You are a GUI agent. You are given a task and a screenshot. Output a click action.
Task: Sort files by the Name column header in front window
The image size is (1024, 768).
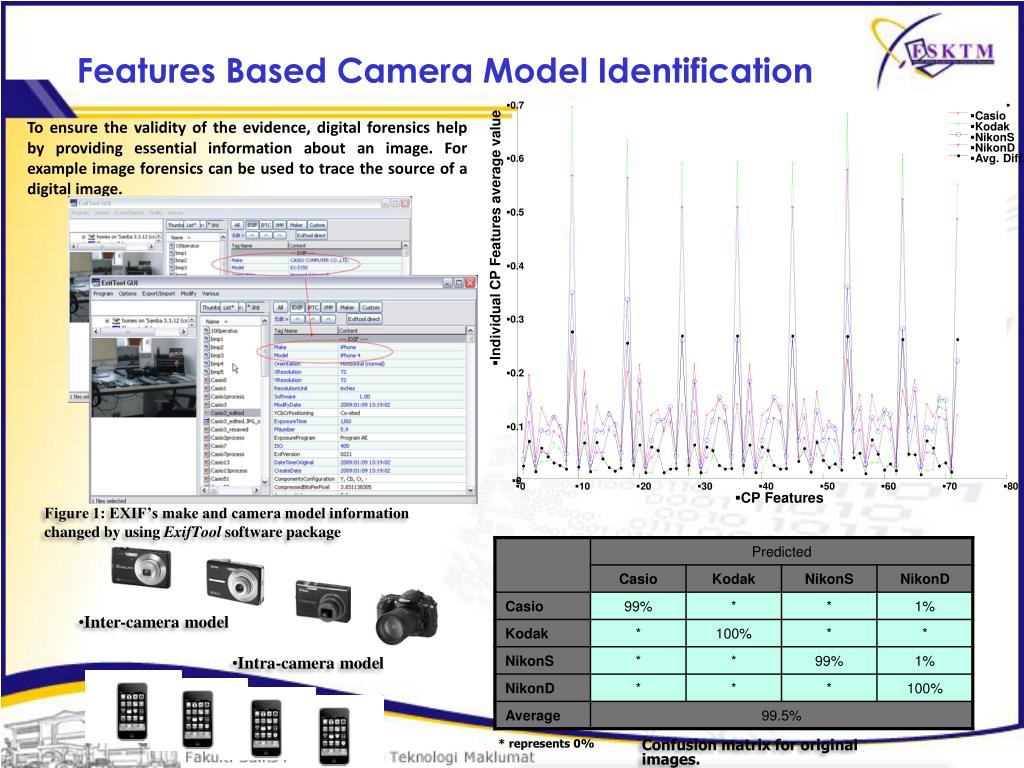230,321
